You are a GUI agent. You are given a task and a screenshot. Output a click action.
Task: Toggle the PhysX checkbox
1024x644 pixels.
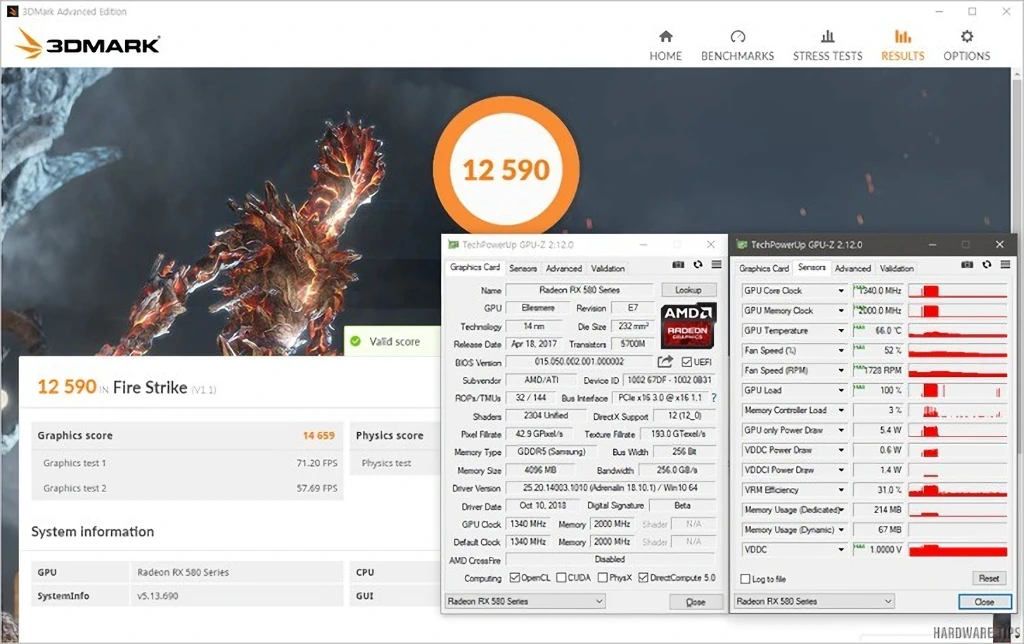603,577
